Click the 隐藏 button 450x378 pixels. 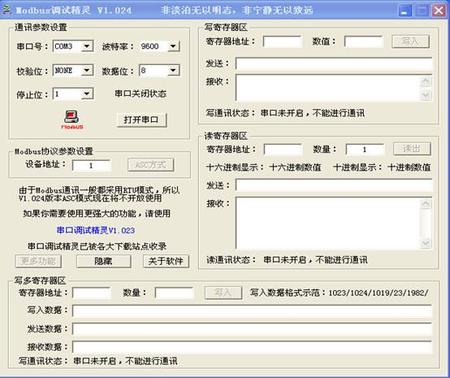(x=103, y=261)
